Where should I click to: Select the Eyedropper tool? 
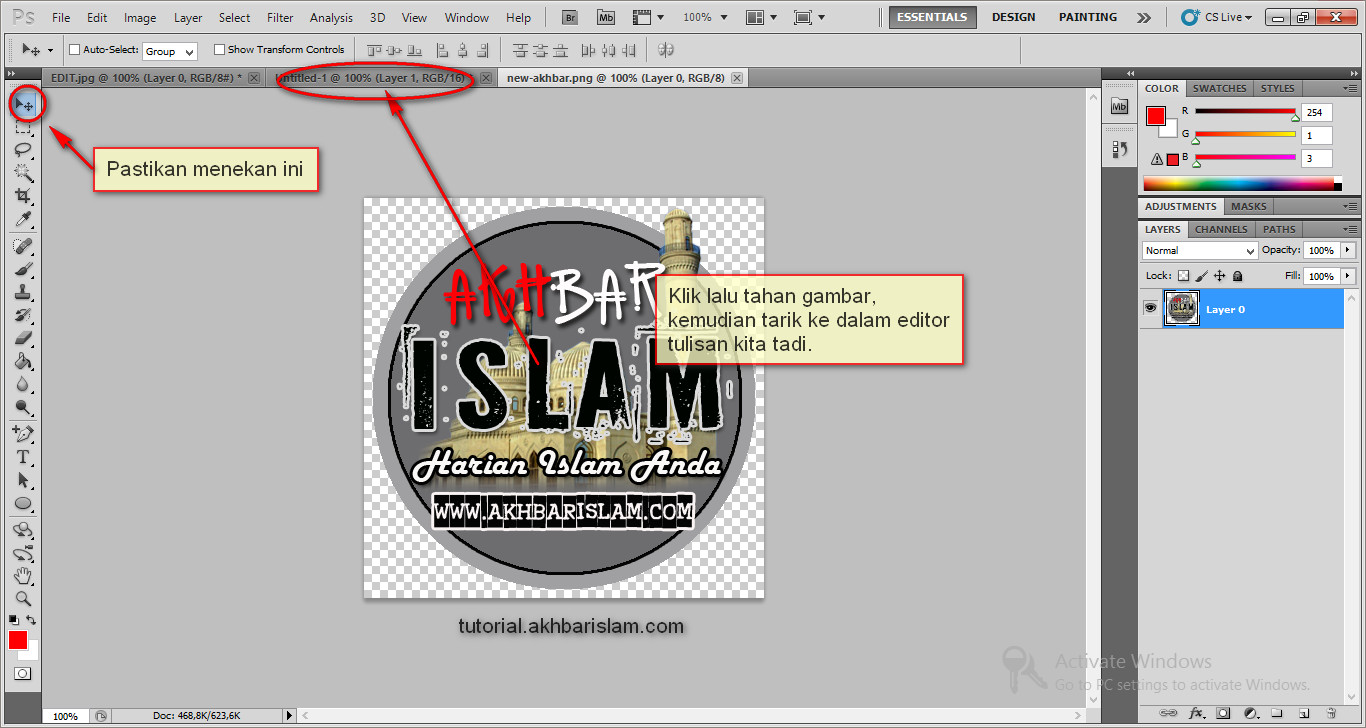click(24, 219)
